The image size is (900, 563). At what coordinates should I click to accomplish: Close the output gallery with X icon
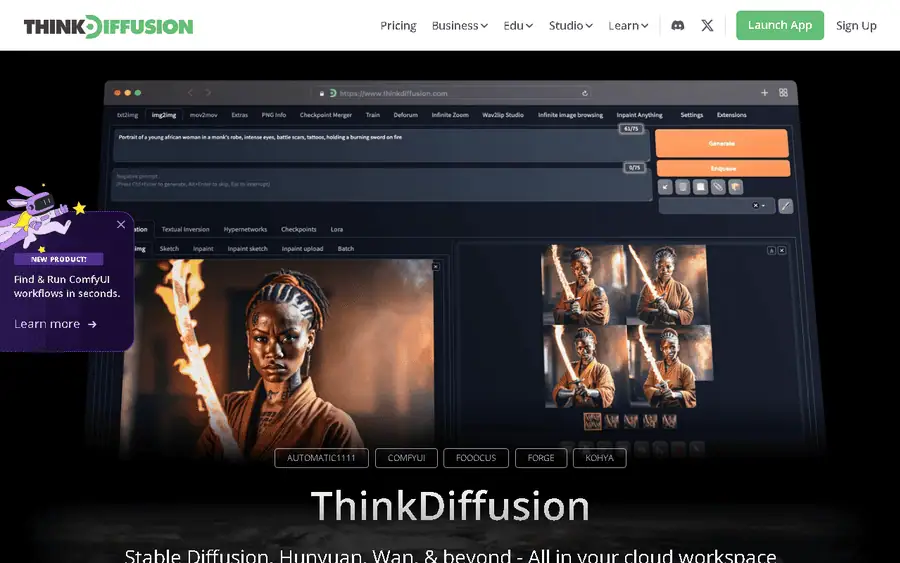782,250
